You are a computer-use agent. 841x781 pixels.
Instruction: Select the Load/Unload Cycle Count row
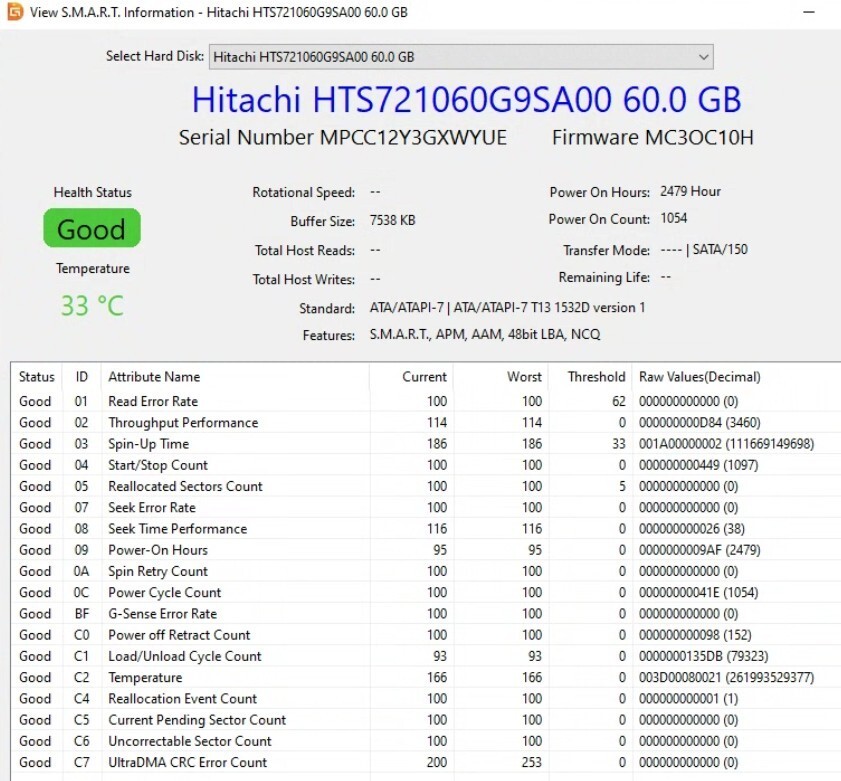coord(426,656)
